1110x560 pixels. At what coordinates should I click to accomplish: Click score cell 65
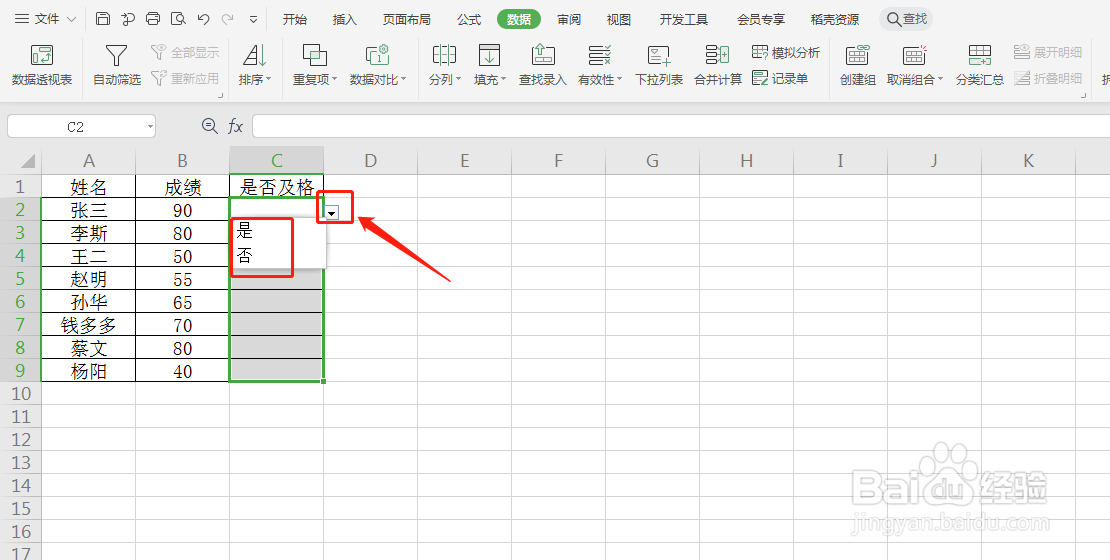[183, 302]
